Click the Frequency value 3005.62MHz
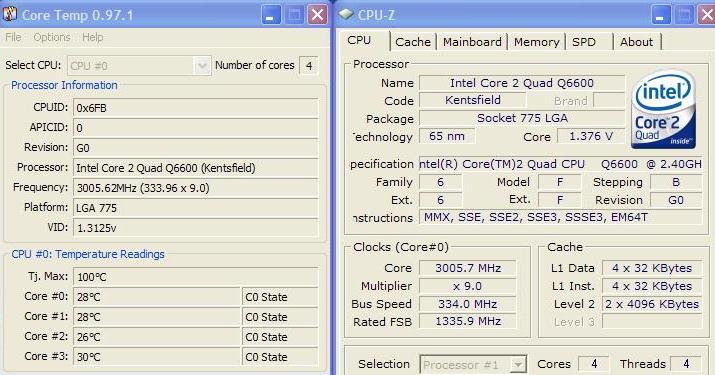The image size is (715, 375). pos(196,188)
